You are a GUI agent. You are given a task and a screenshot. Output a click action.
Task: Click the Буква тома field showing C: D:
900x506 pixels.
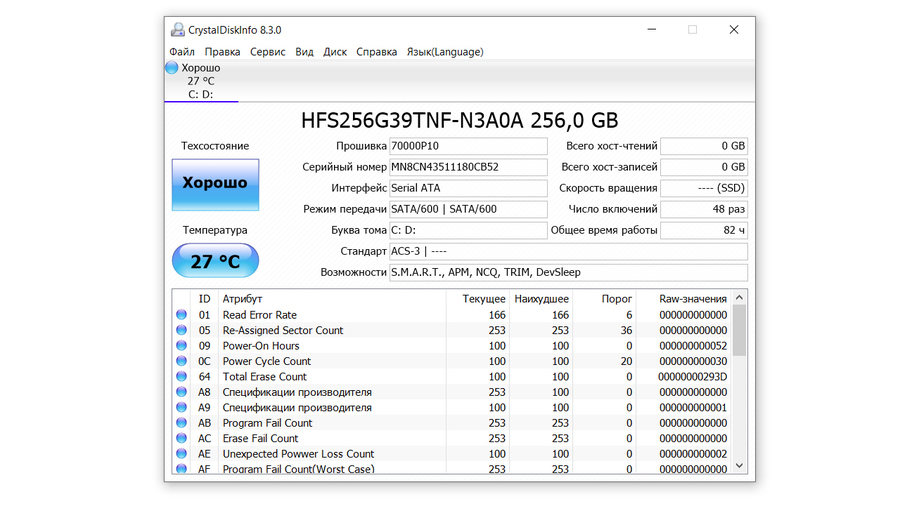468,230
